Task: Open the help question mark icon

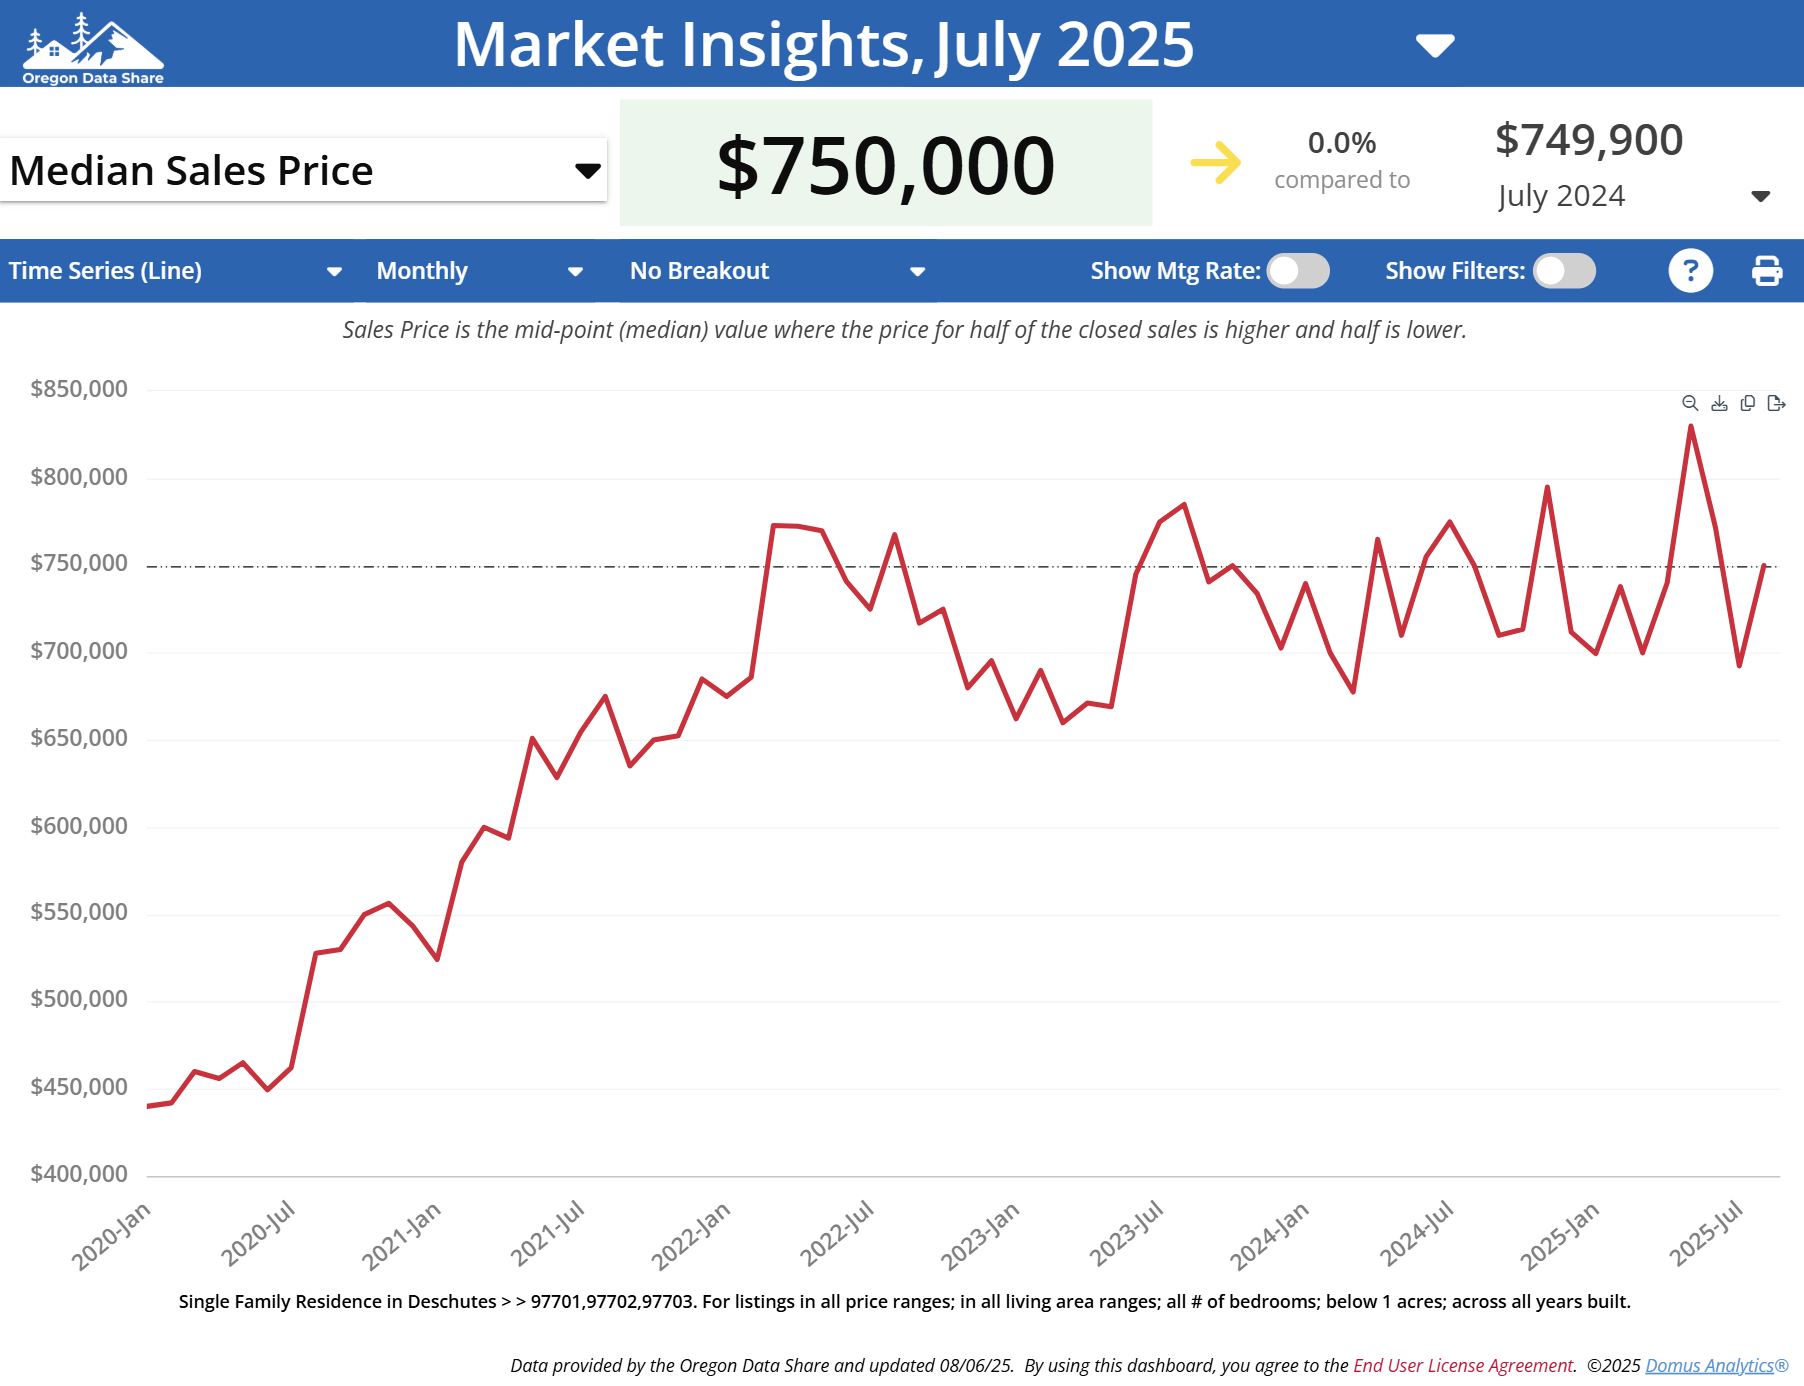Action: (1691, 270)
